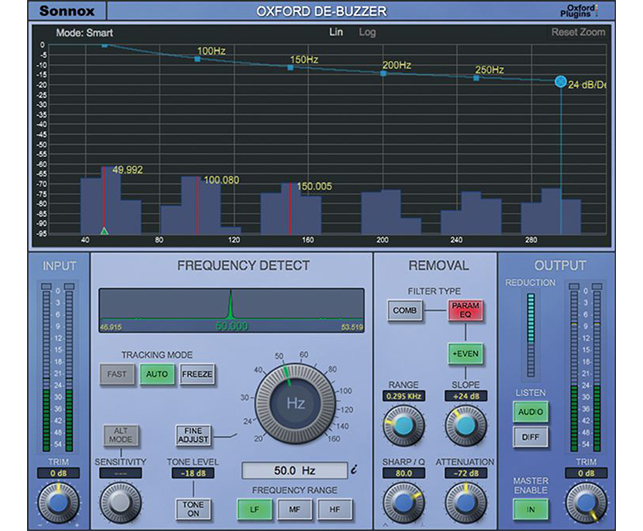Viewport: 643px width, 531px height.
Task: Toggle ALT MODE button
Action: (121, 435)
